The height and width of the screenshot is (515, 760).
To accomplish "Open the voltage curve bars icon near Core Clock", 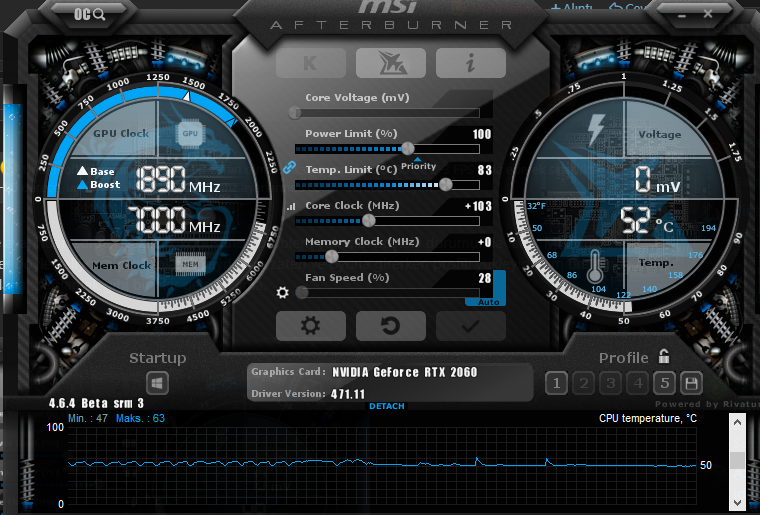I will coord(291,206).
